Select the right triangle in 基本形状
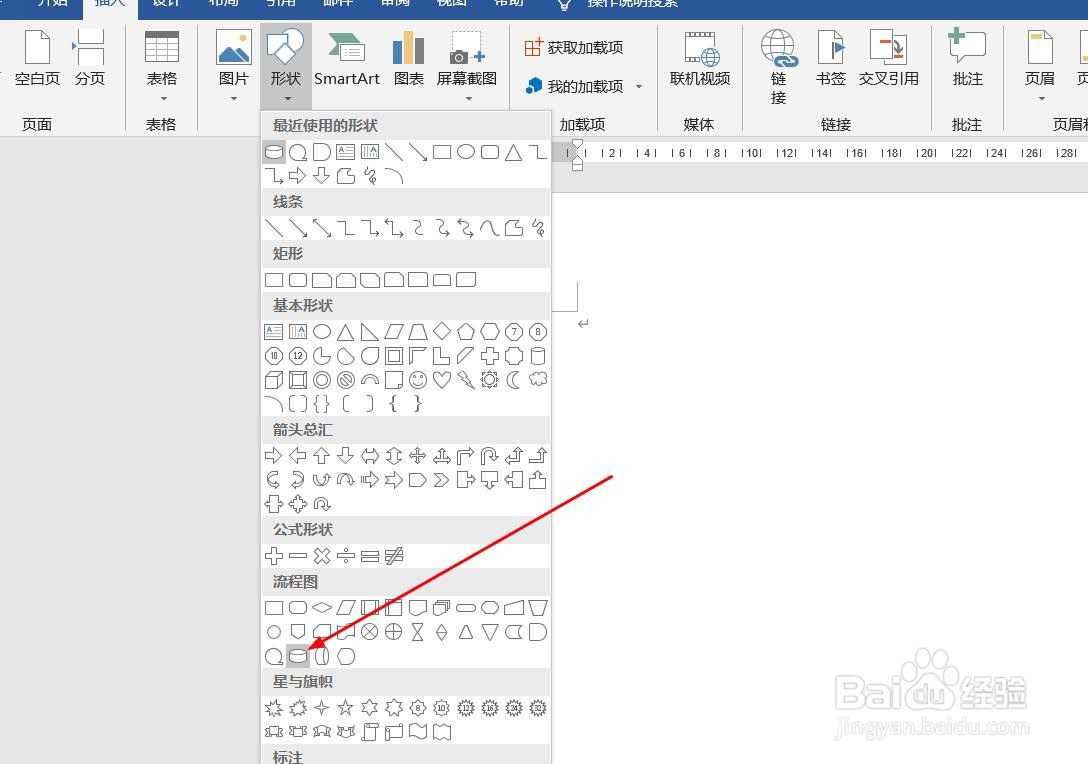1088x764 pixels. (x=370, y=332)
